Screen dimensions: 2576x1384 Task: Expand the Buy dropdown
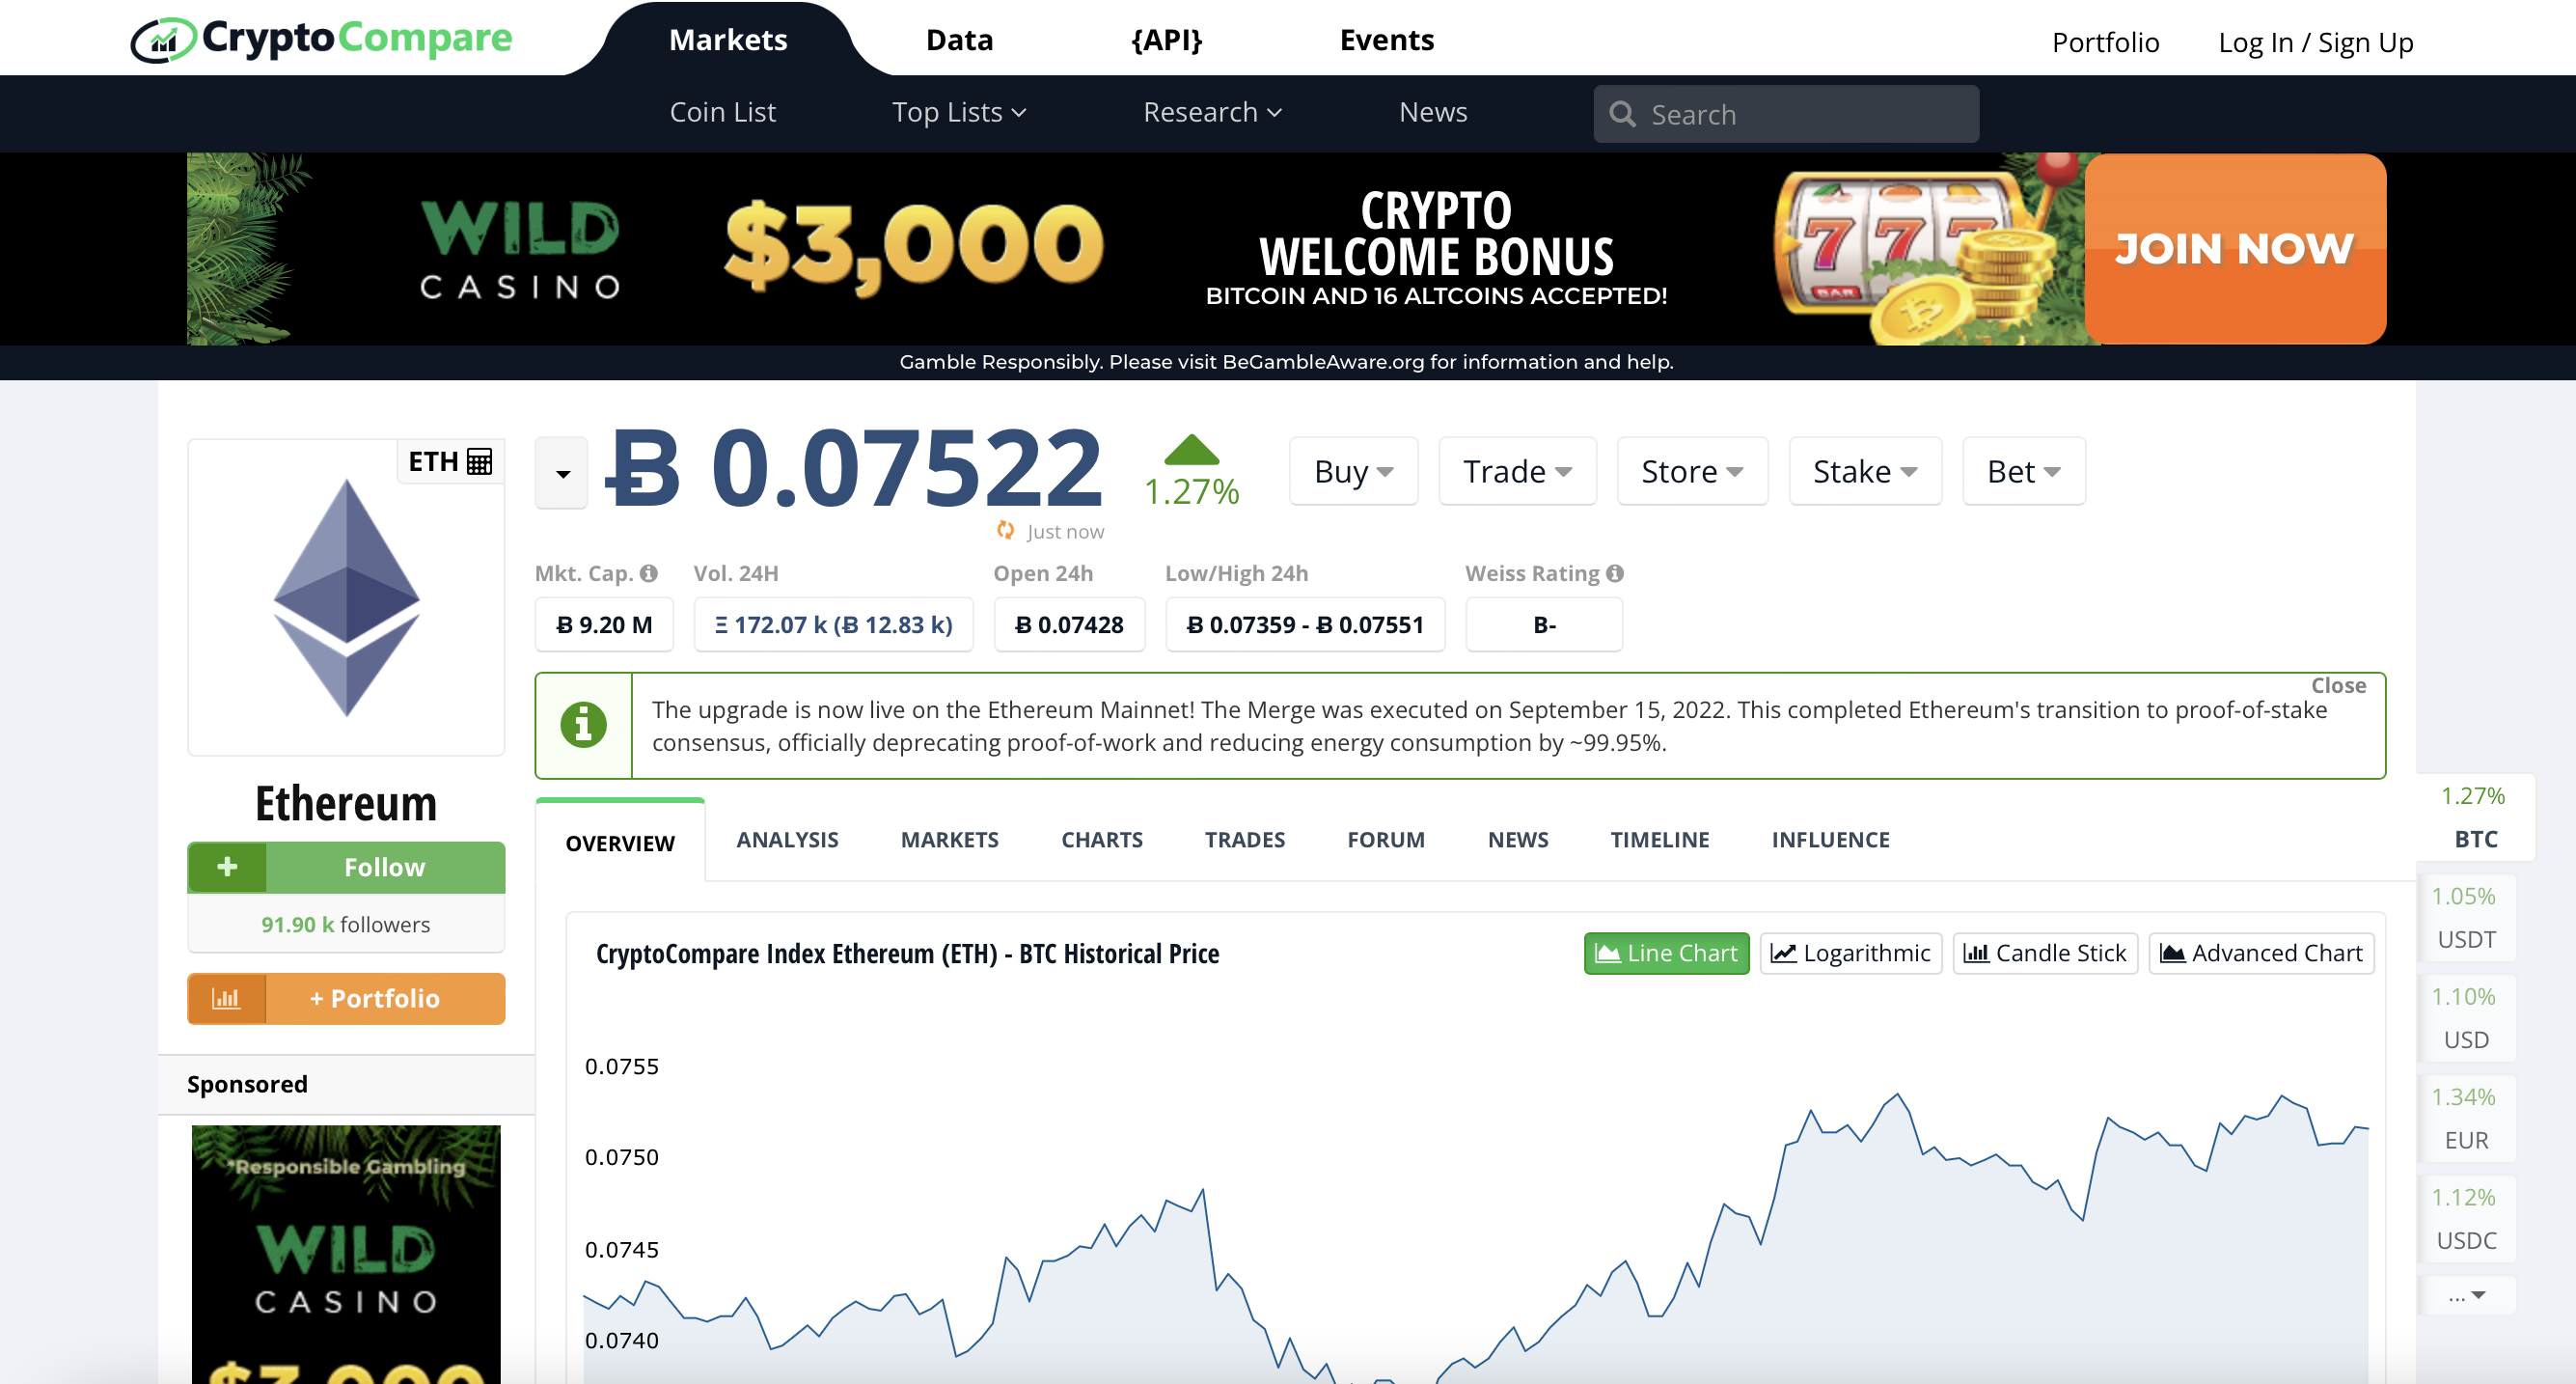[1353, 471]
